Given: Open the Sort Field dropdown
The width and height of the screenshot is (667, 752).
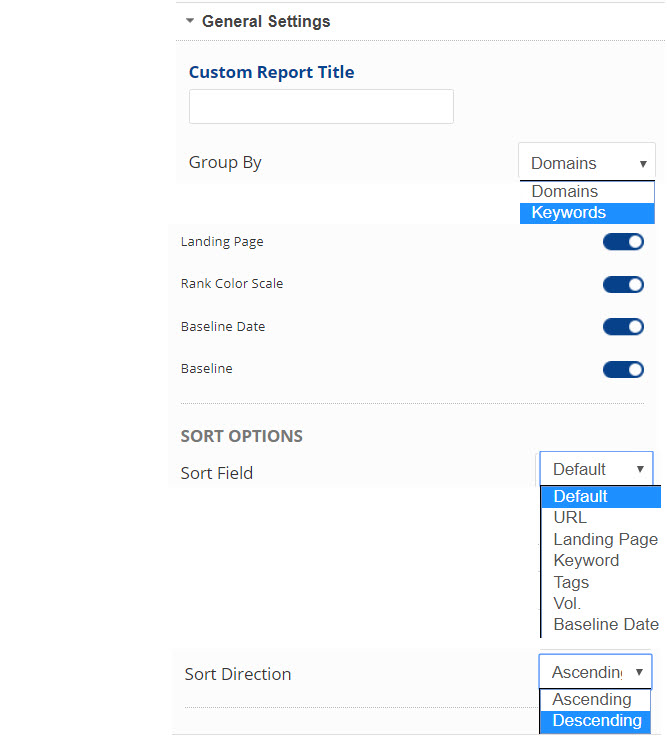Looking at the screenshot, I should coord(596,469).
